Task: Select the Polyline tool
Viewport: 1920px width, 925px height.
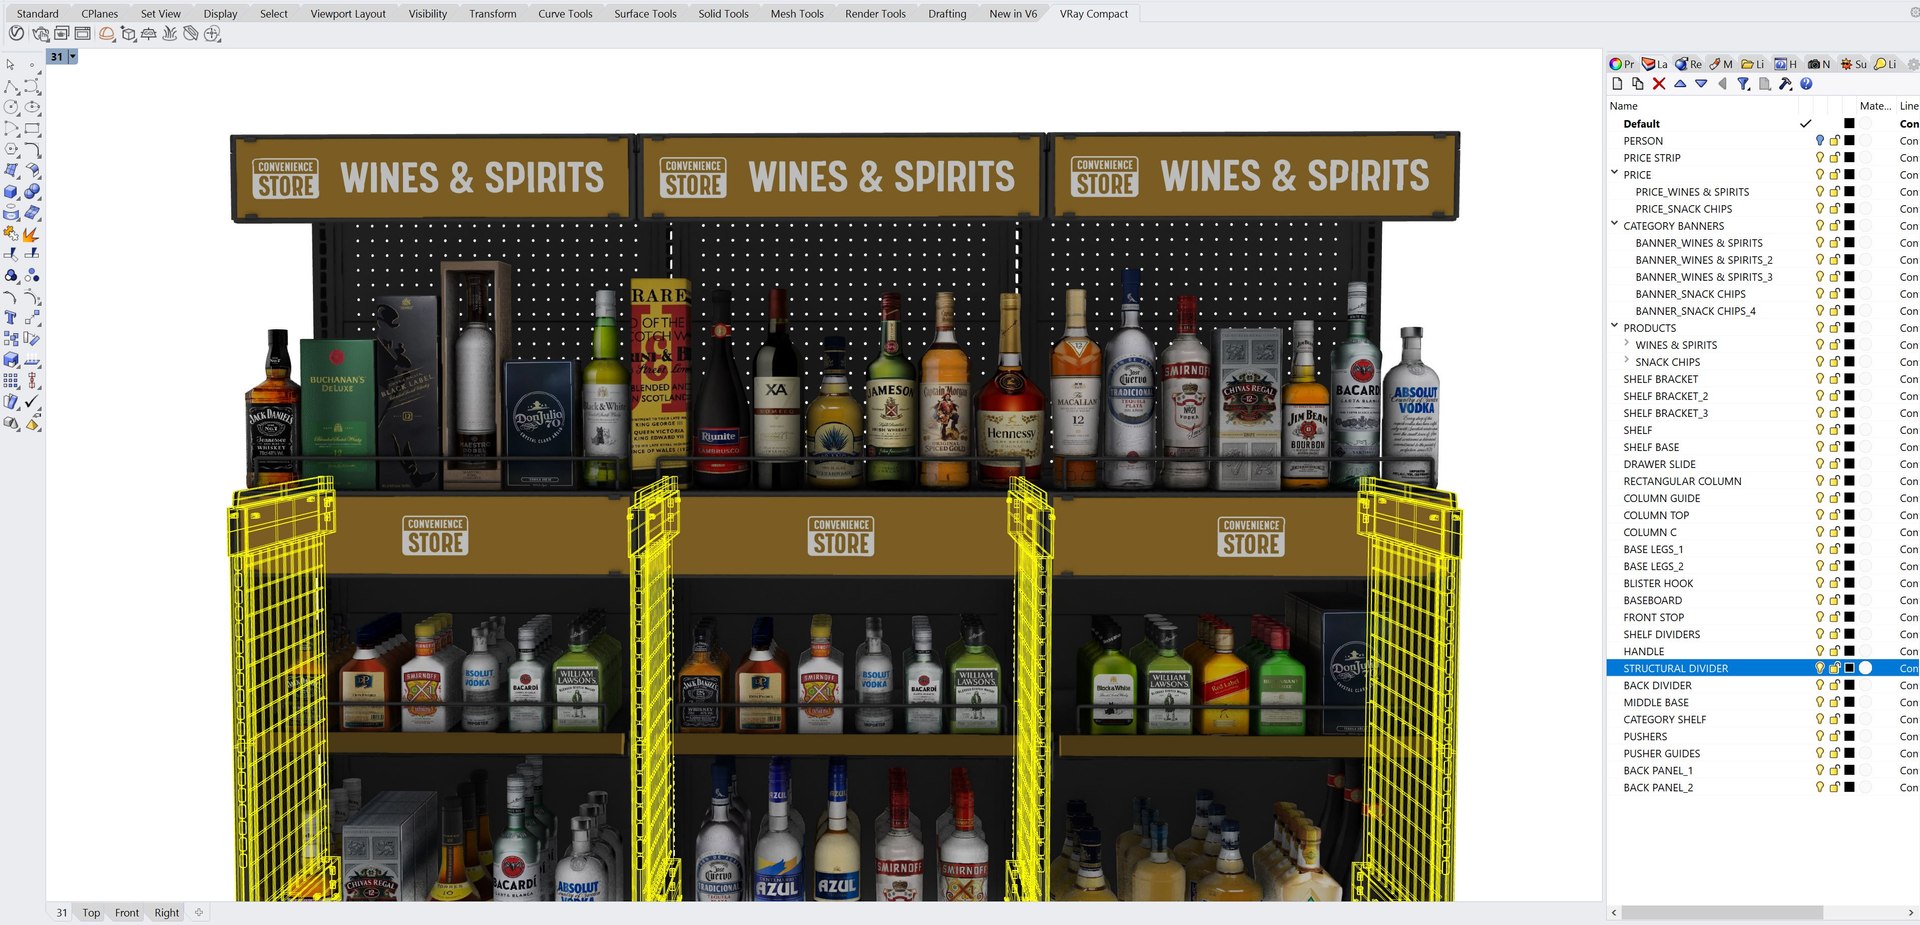Action: pyautogui.click(x=11, y=86)
